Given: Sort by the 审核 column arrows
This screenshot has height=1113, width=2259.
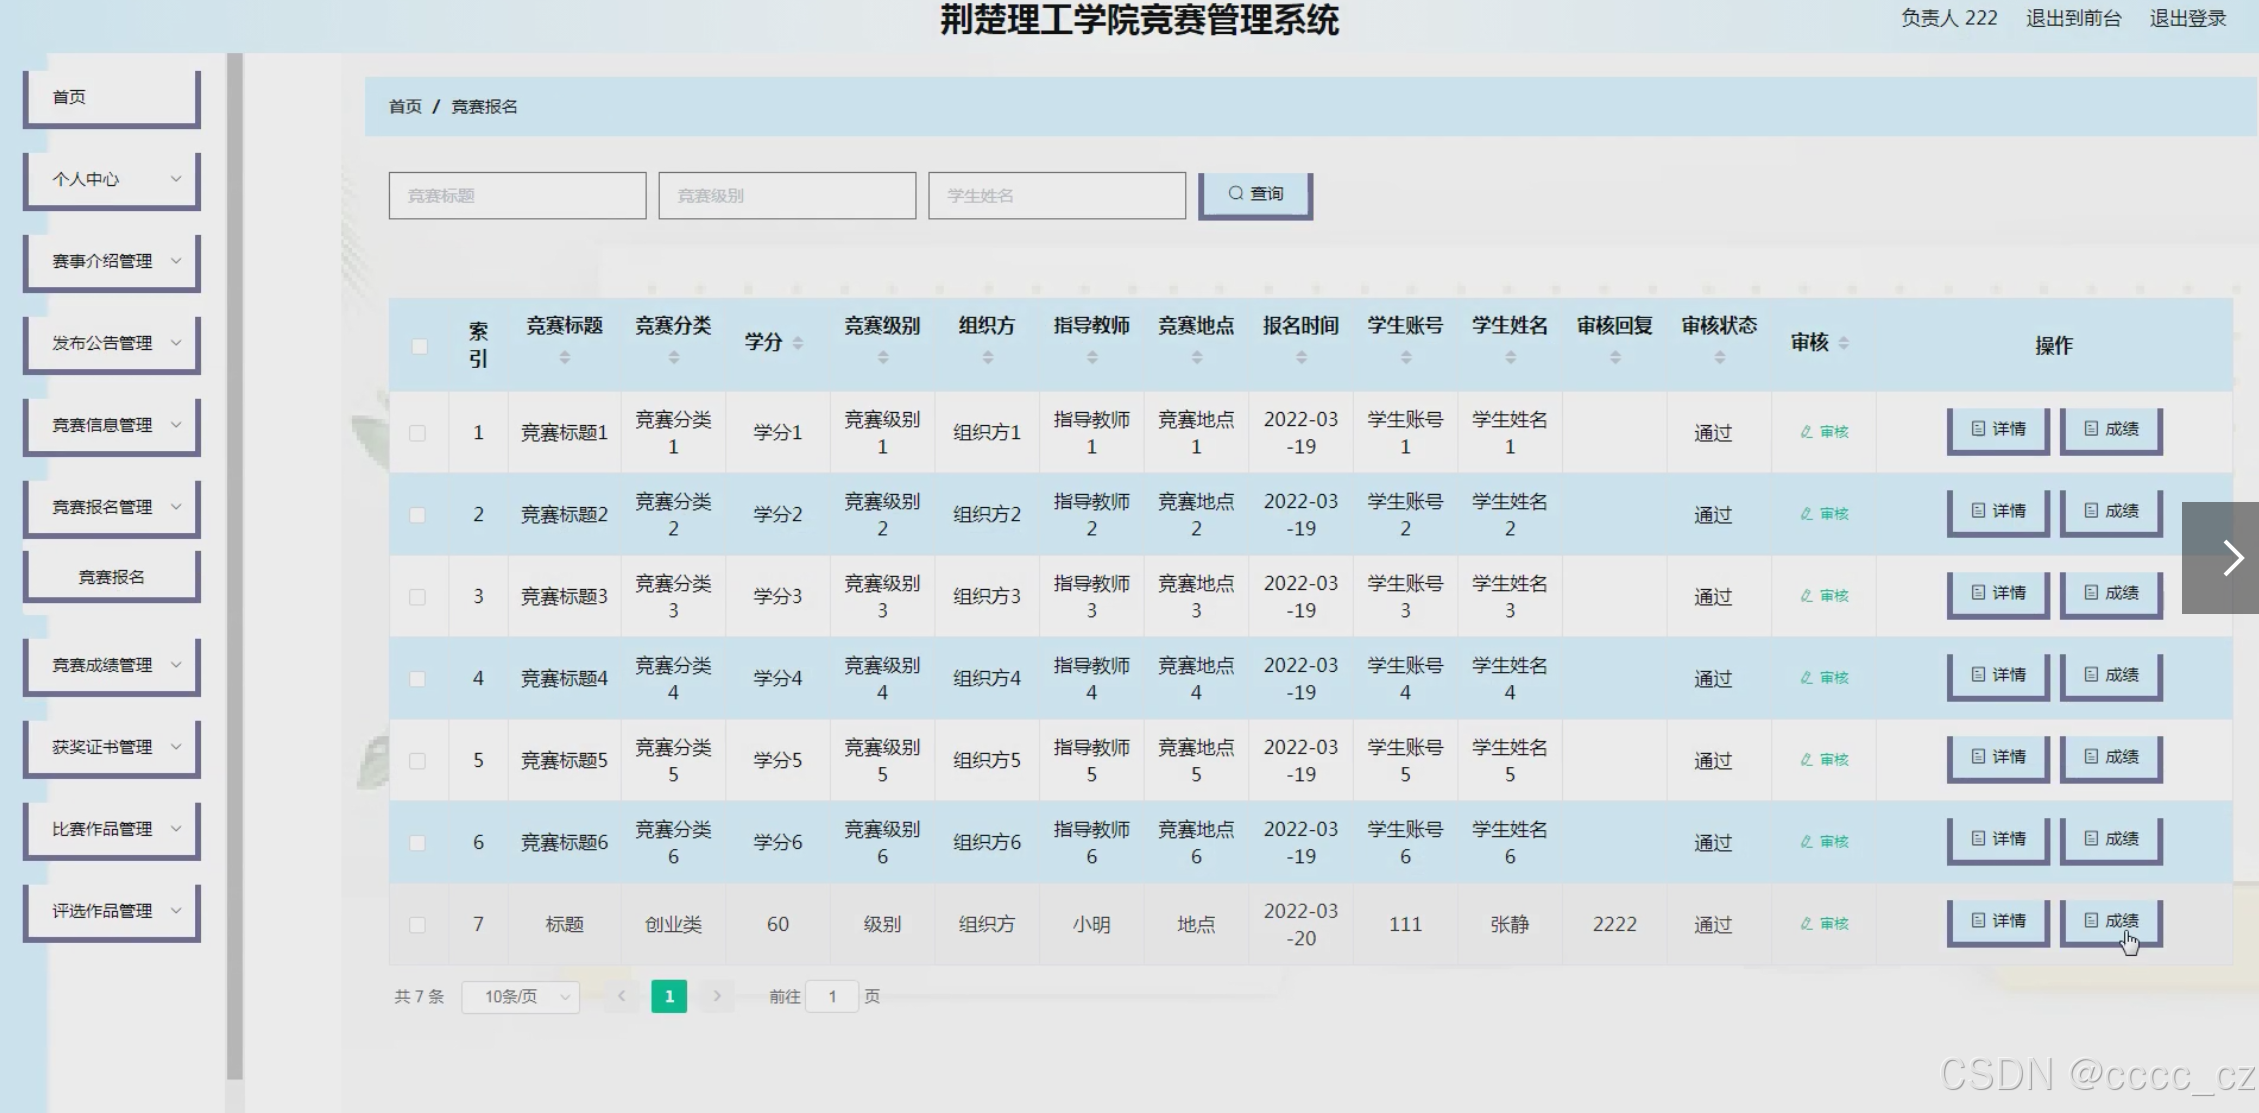Looking at the screenshot, I should [x=1843, y=343].
